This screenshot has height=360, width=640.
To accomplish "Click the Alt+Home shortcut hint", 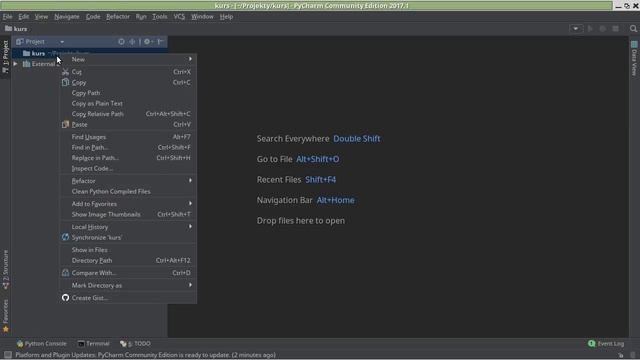I will click(336, 200).
